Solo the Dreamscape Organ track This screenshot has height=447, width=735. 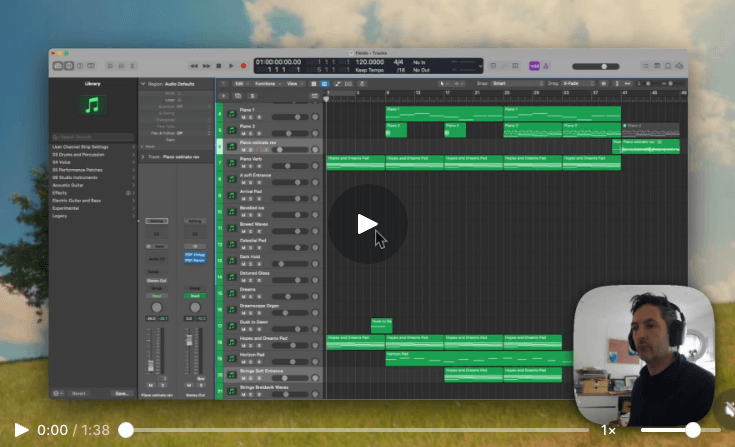(251, 313)
